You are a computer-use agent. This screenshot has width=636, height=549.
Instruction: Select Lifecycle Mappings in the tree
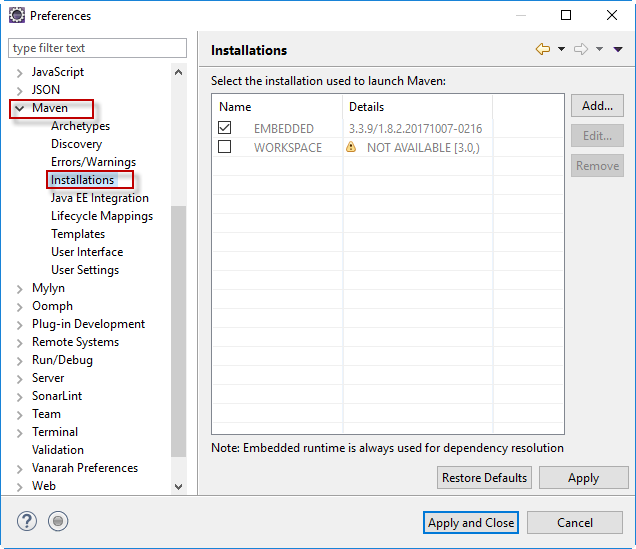[102, 216]
